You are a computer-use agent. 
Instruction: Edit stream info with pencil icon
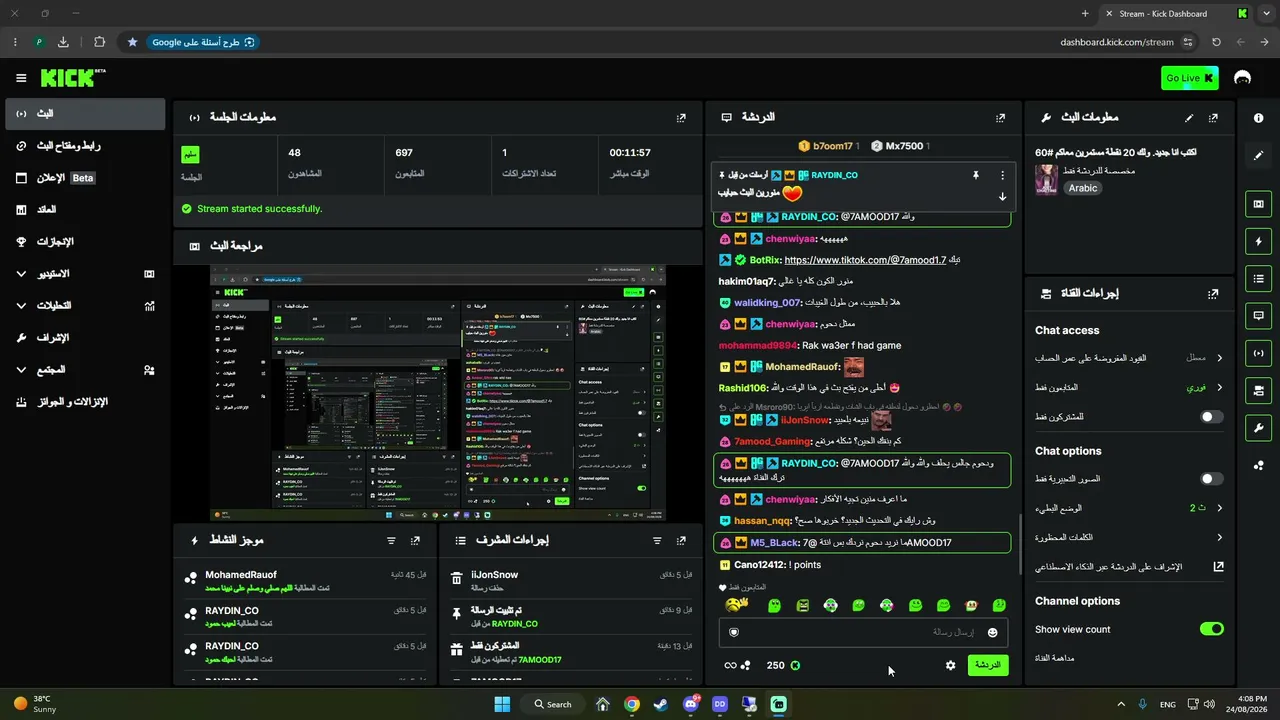tap(1189, 117)
